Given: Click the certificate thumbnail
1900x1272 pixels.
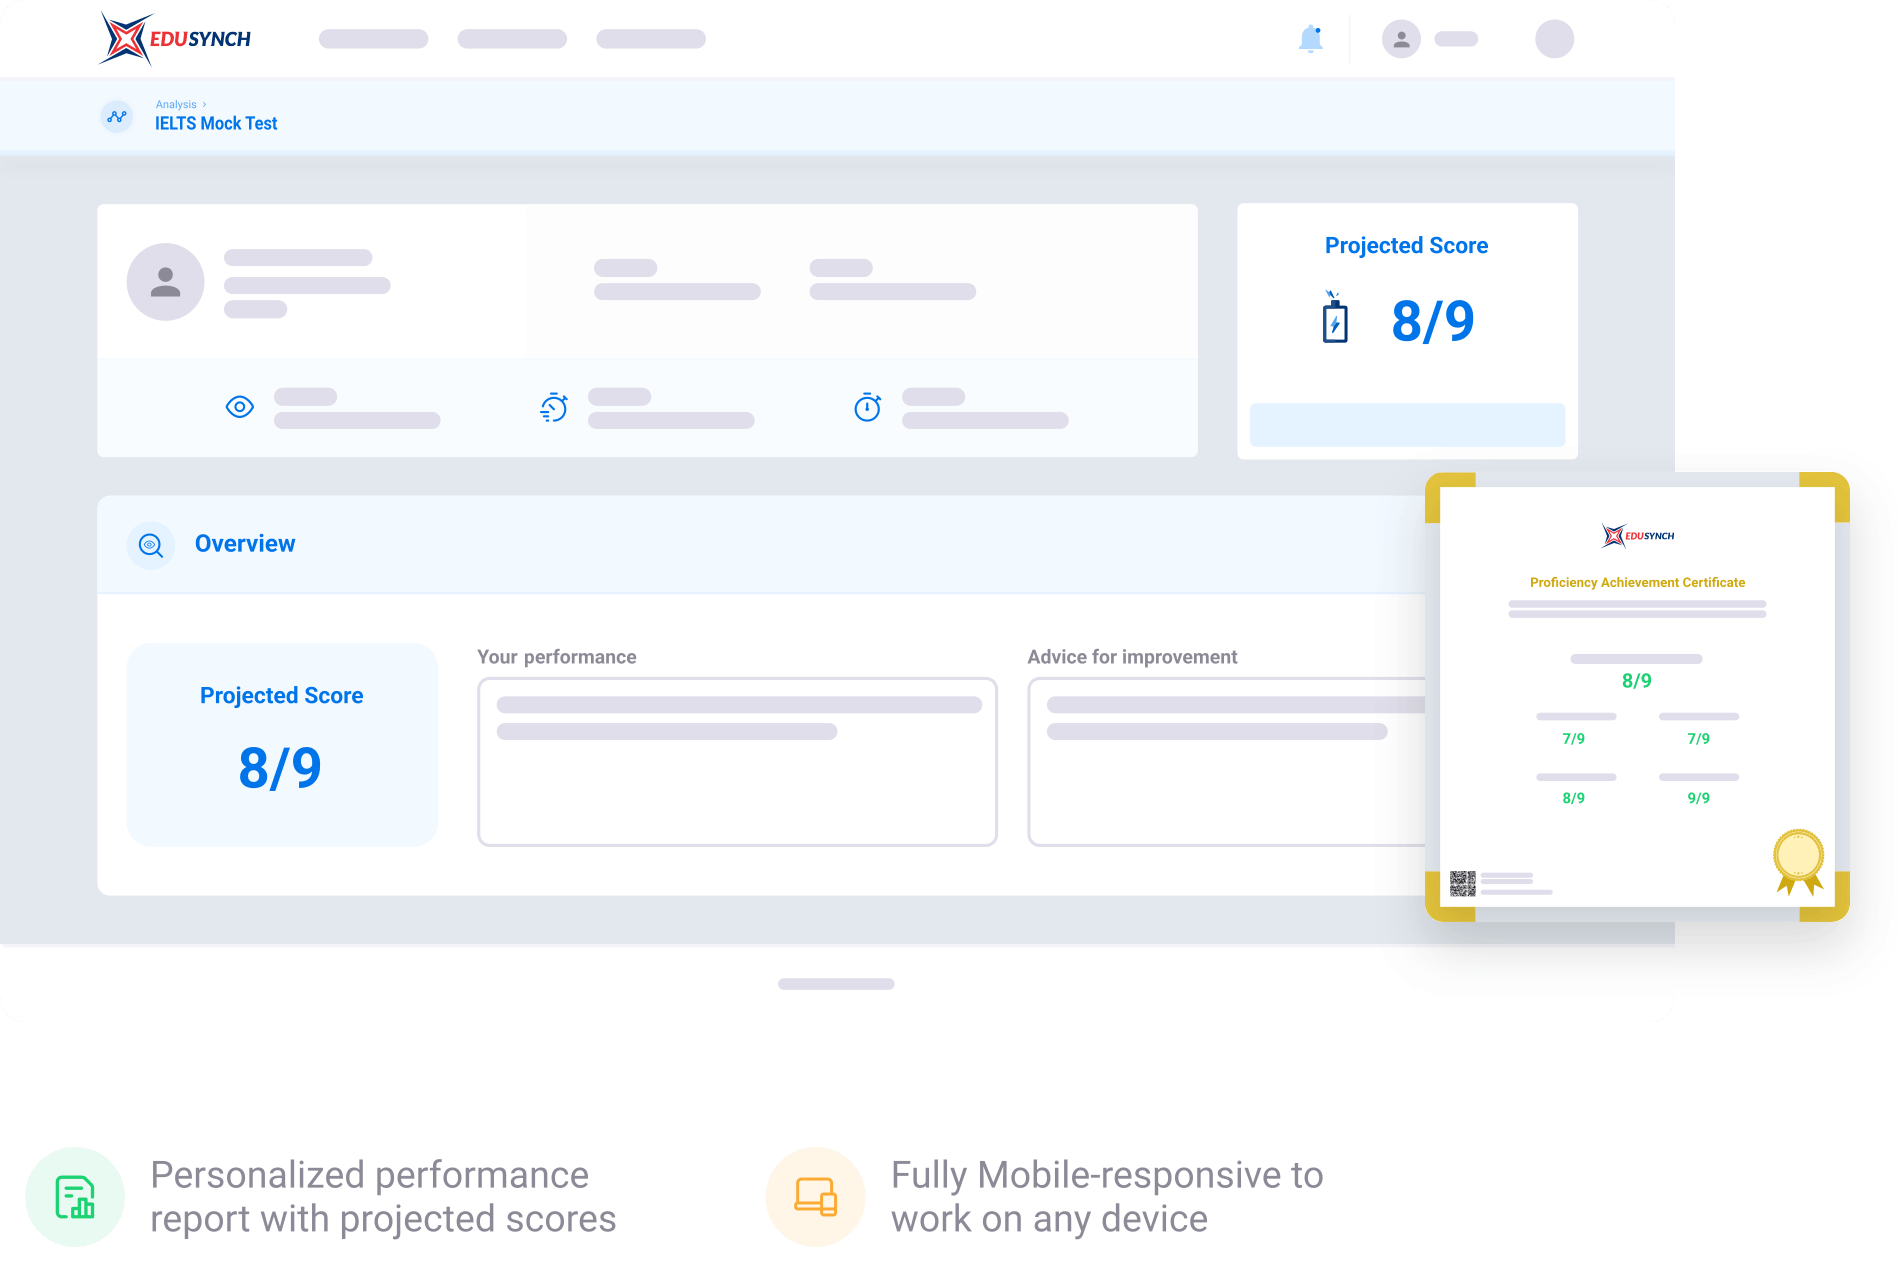Looking at the screenshot, I should pyautogui.click(x=1637, y=697).
